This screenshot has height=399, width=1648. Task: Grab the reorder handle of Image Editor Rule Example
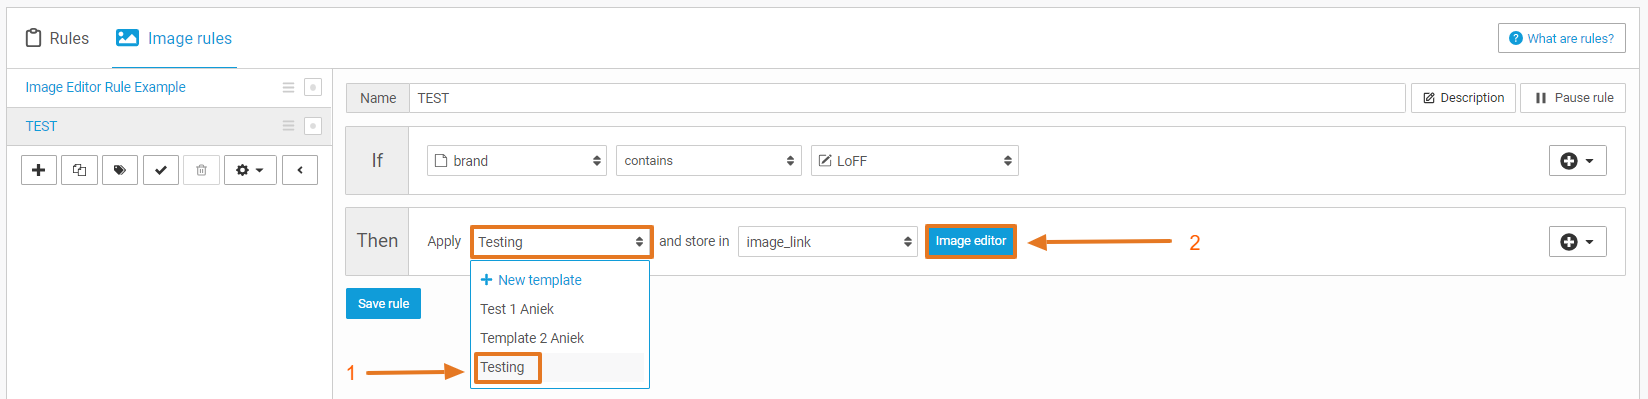point(288,87)
